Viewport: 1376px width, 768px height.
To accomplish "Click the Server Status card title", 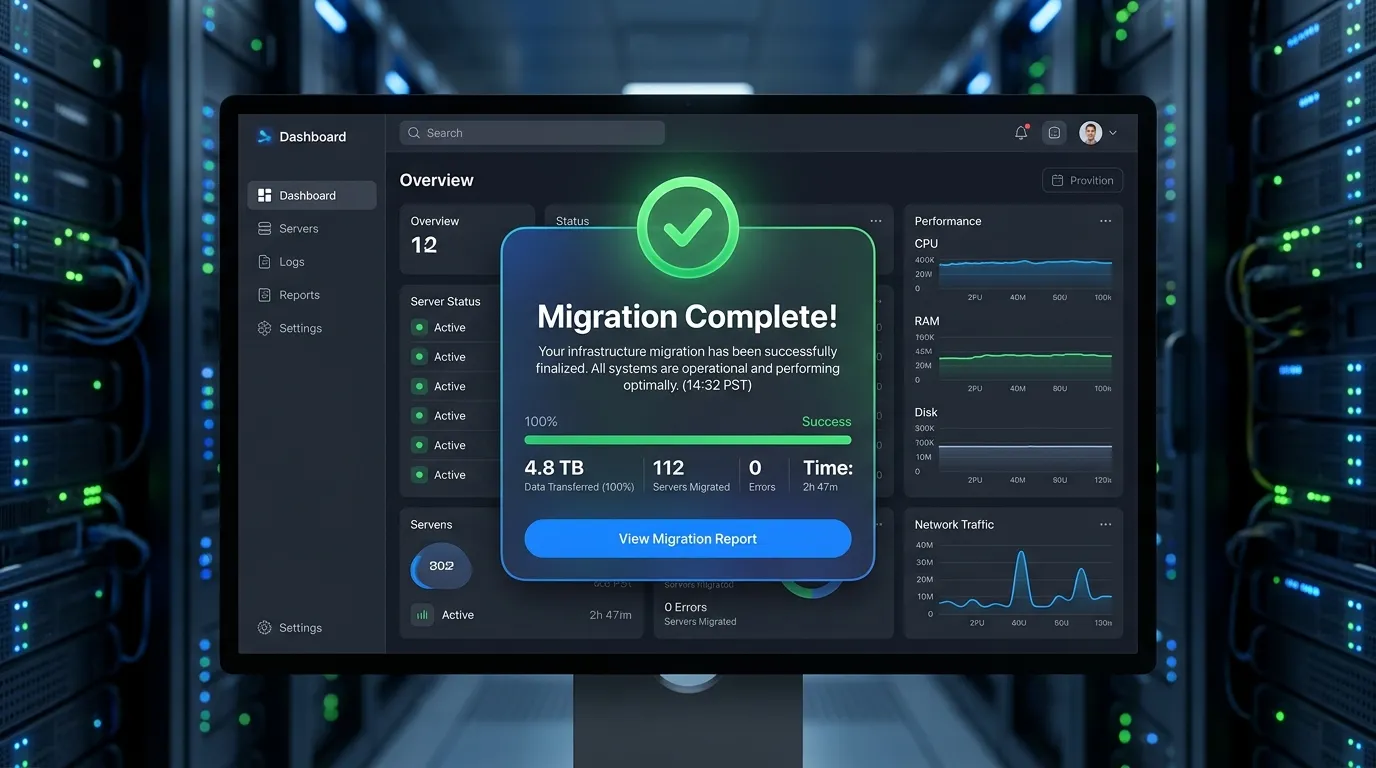I will (x=445, y=301).
